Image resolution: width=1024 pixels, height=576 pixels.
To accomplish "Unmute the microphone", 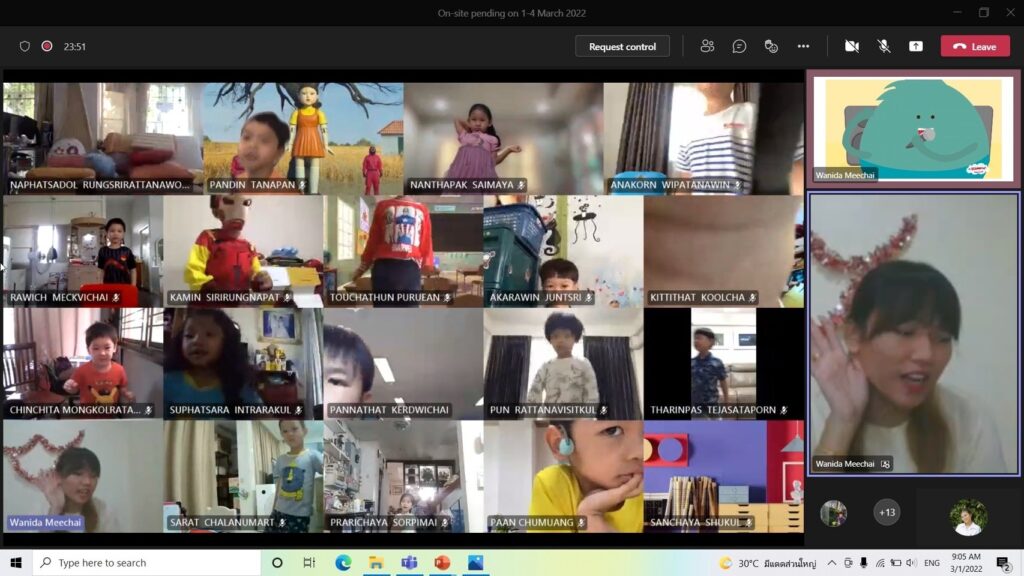I will coord(884,46).
